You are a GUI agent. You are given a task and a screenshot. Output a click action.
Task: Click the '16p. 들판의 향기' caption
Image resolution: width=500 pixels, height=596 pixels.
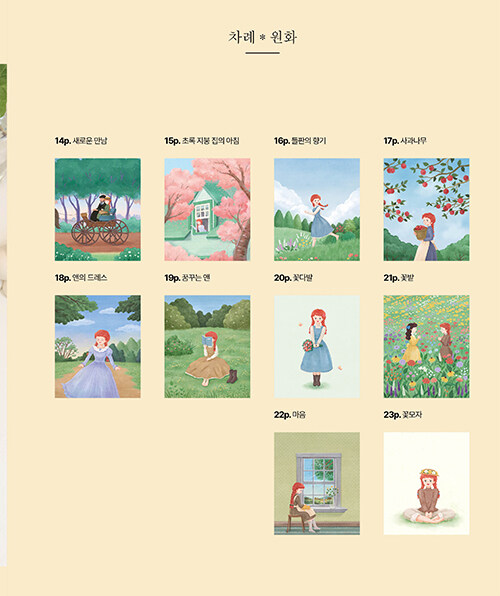click(300, 141)
